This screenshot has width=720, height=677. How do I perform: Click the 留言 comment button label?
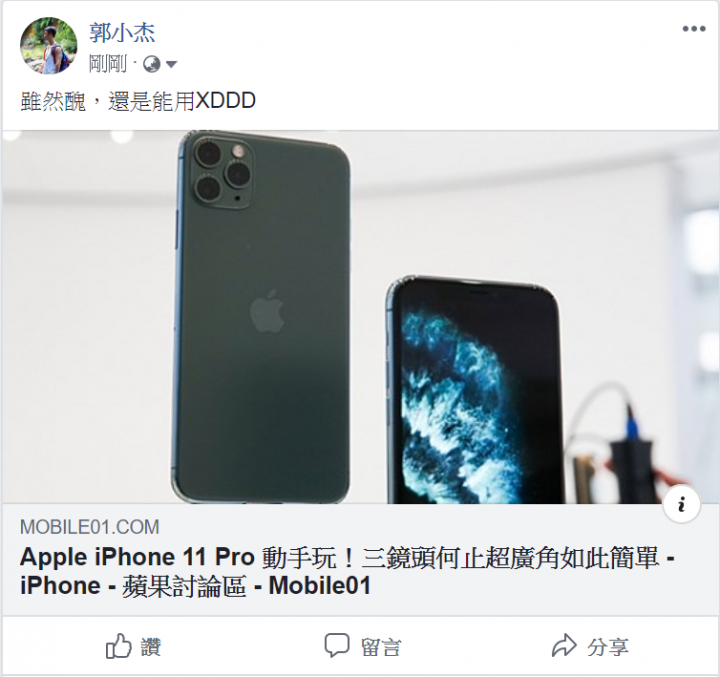[381, 647]
